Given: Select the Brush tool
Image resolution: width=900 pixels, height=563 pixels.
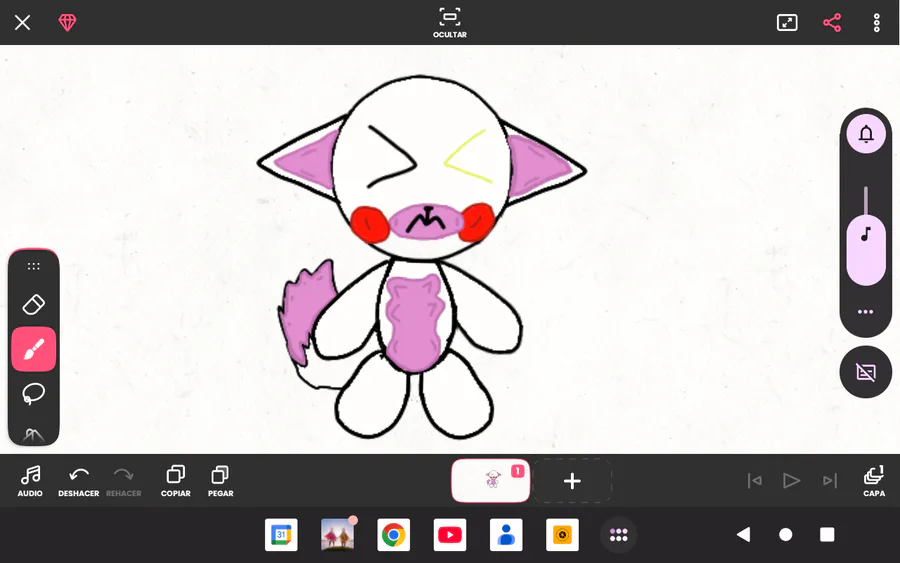Looking at the screenshot, I should coord(33,349).
